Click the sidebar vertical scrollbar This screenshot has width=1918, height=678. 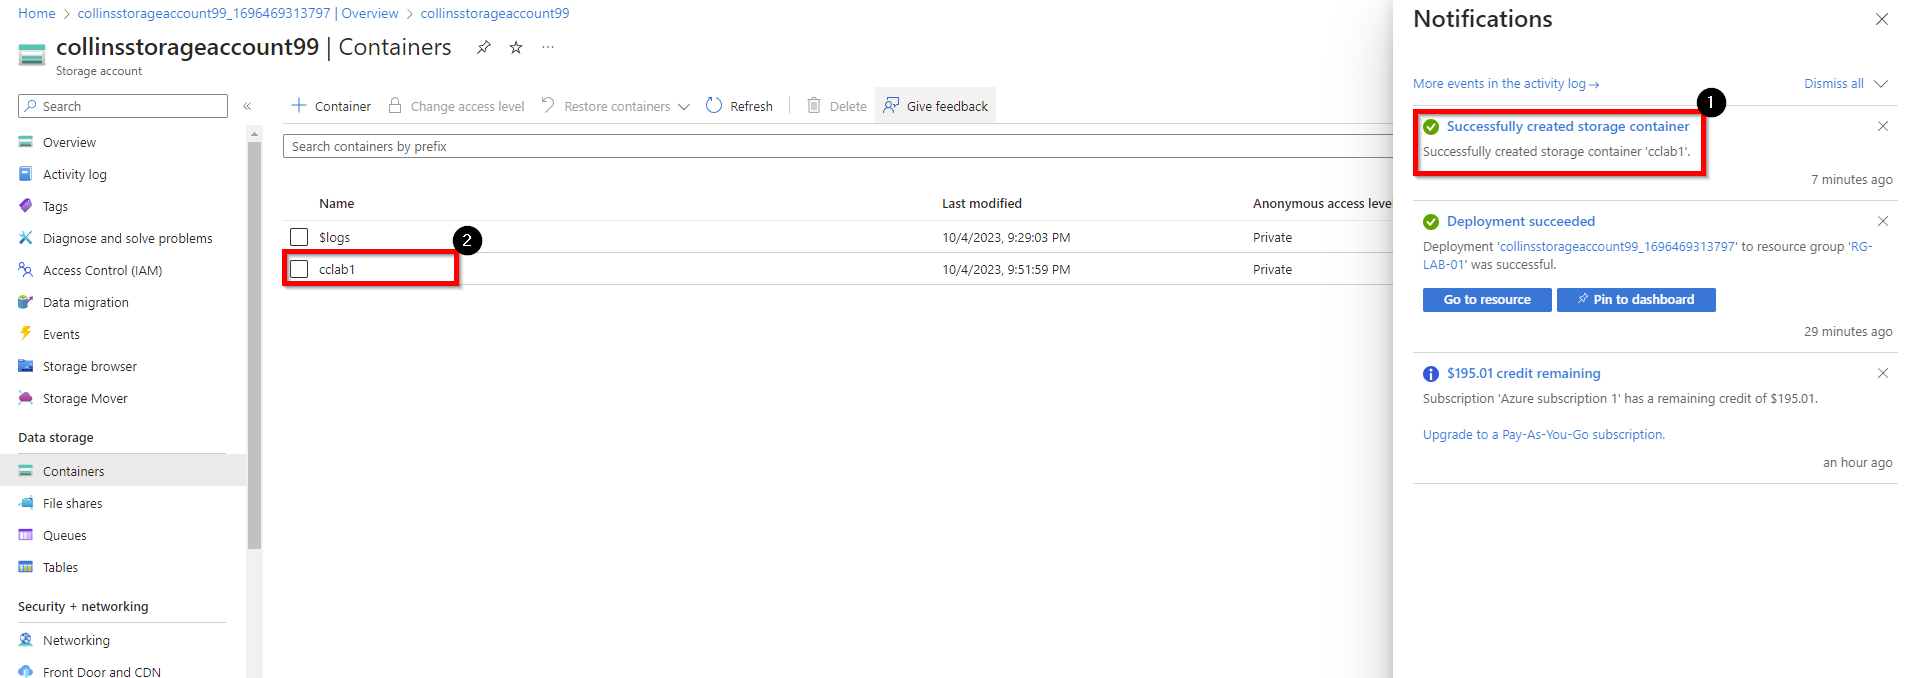coord(254,345)
